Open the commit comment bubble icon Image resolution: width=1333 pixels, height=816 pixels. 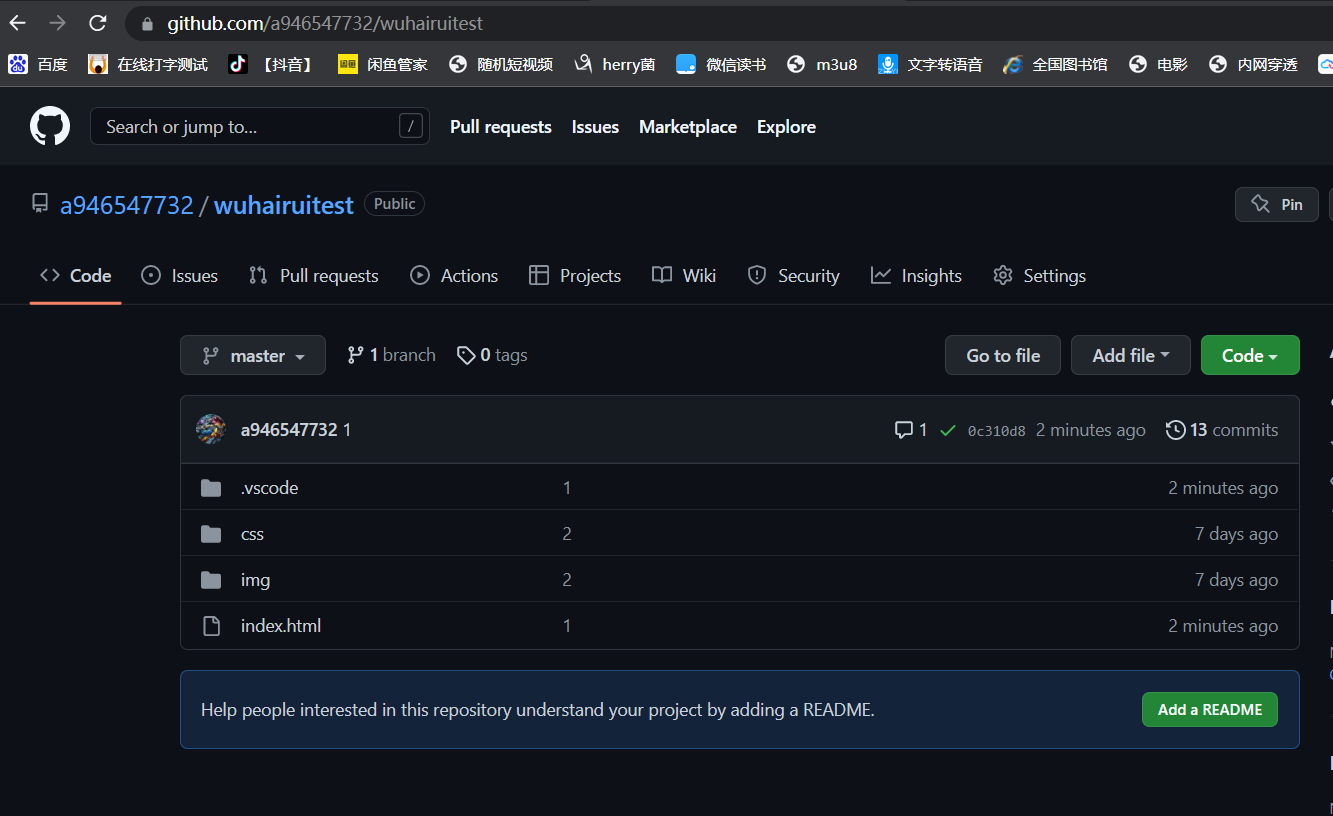pyautogui.click(x=904, y=430)
